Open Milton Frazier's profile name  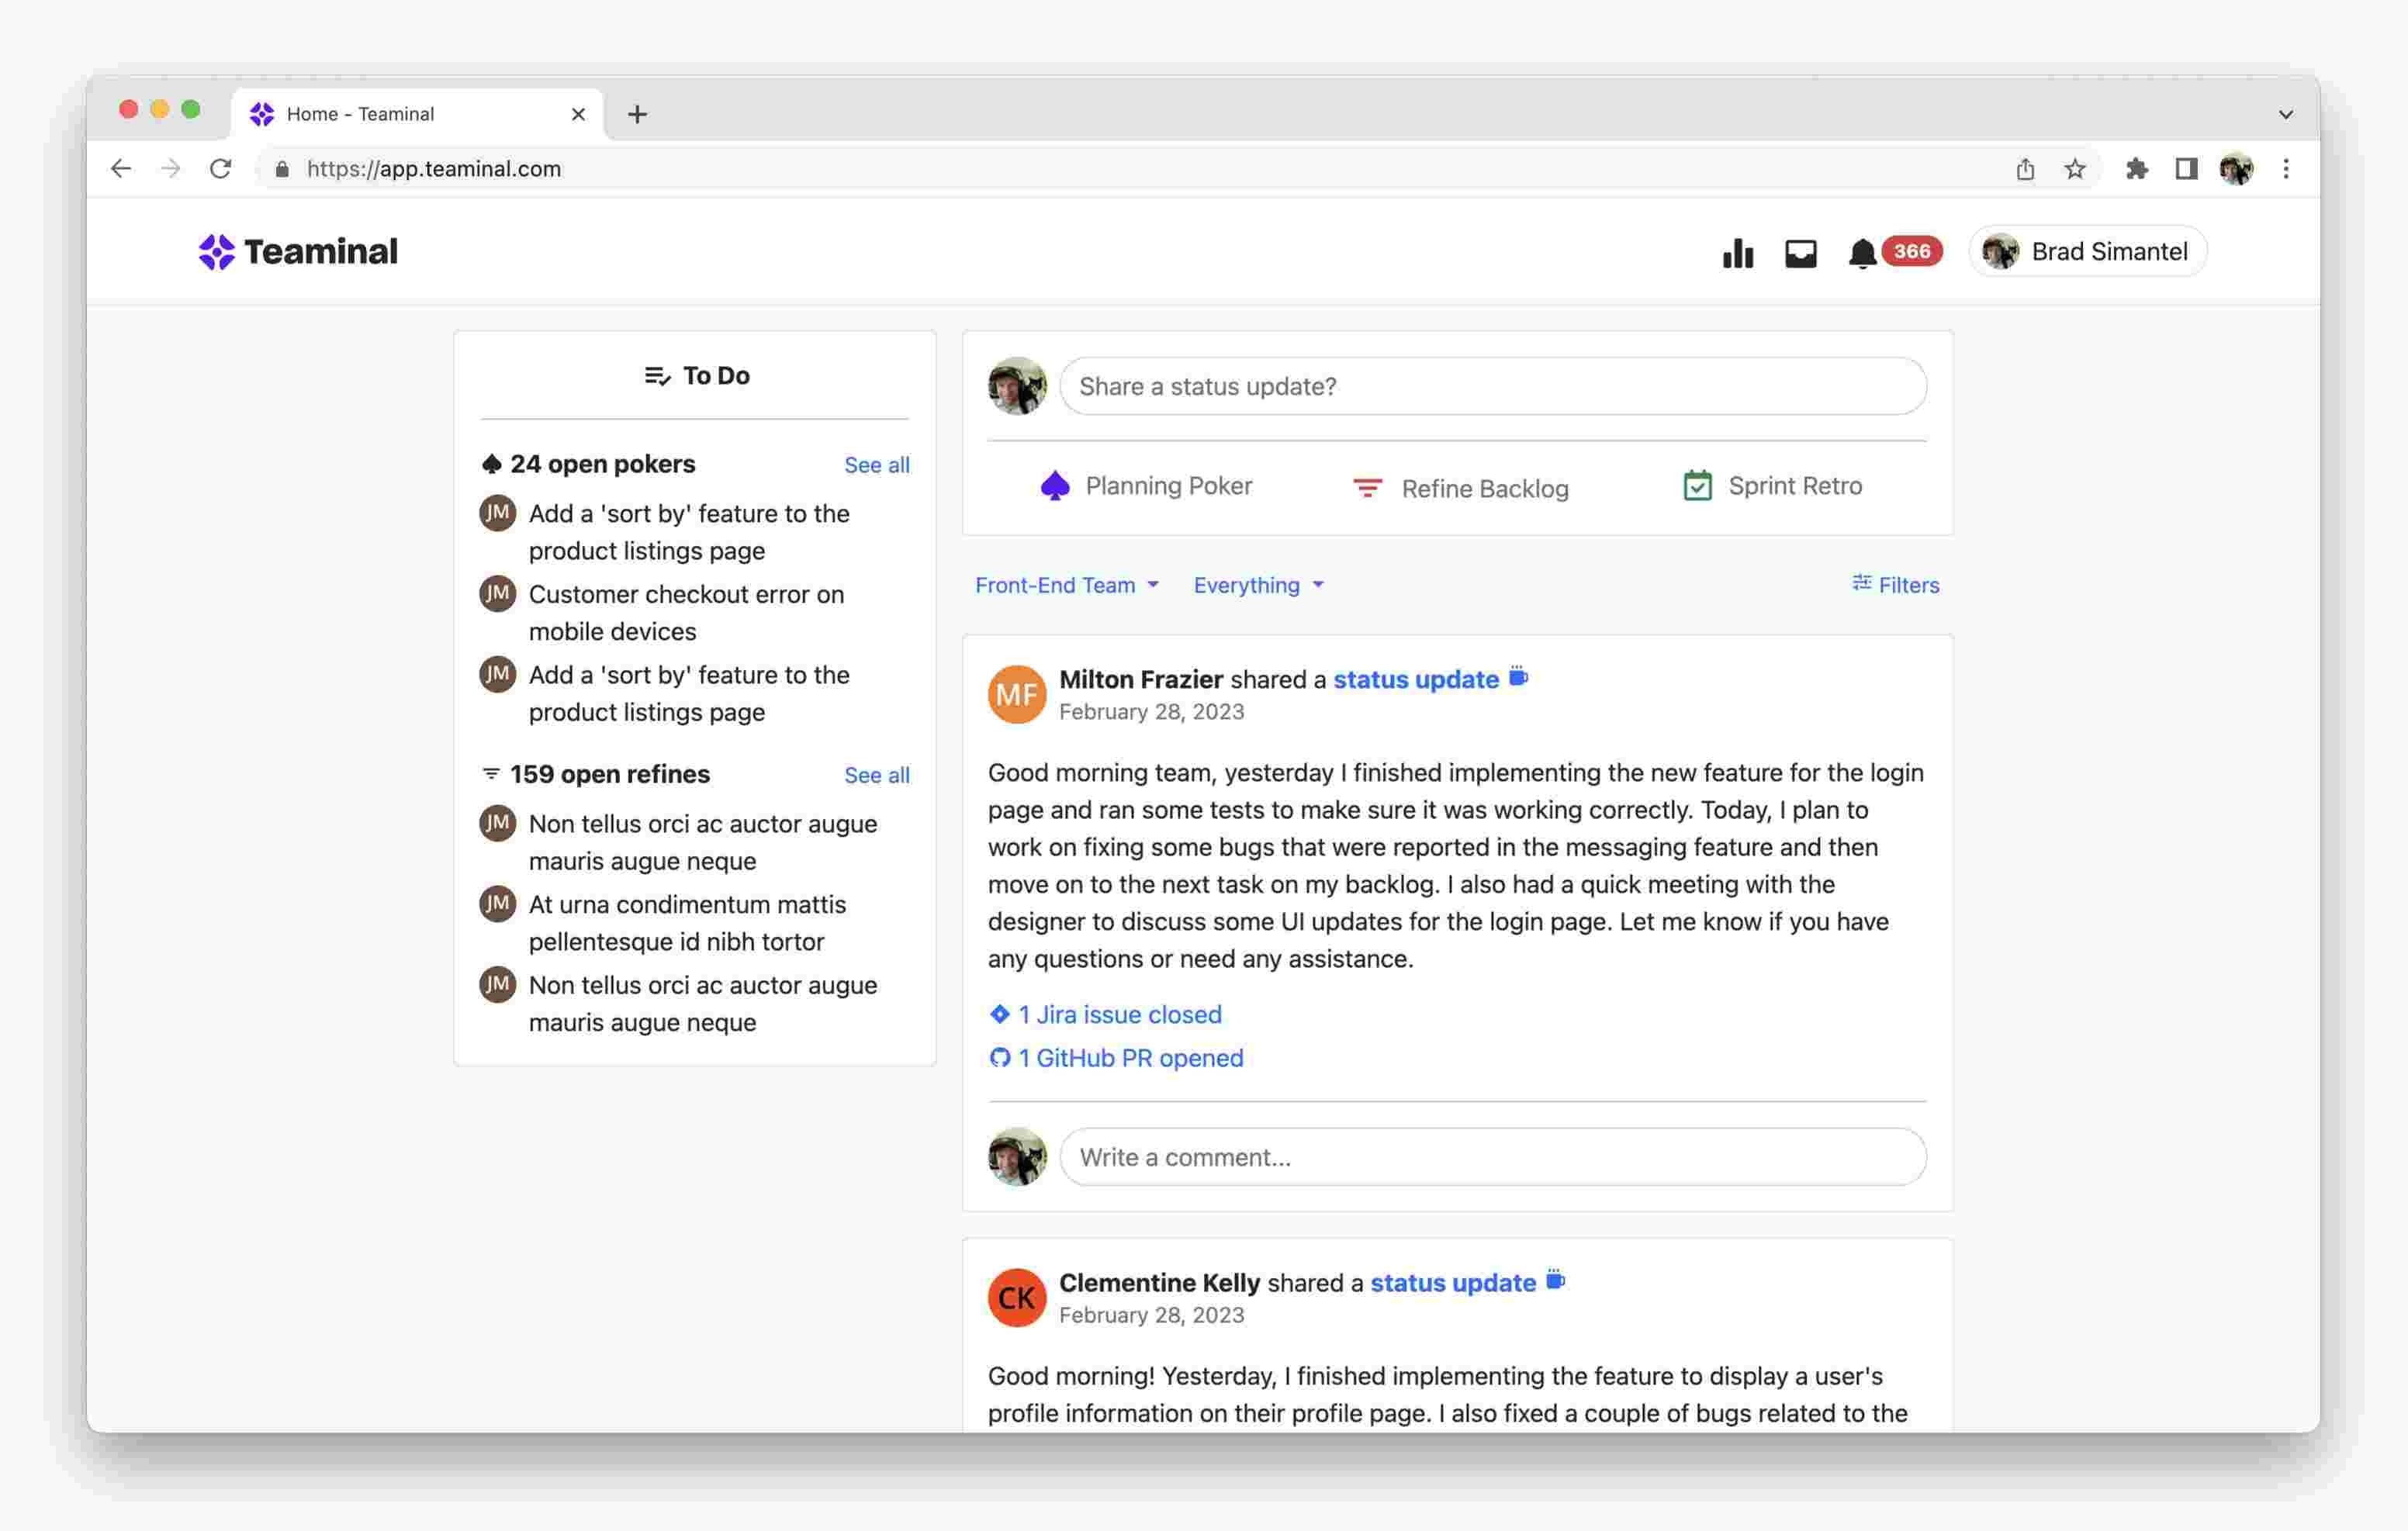coord(1141,679)
